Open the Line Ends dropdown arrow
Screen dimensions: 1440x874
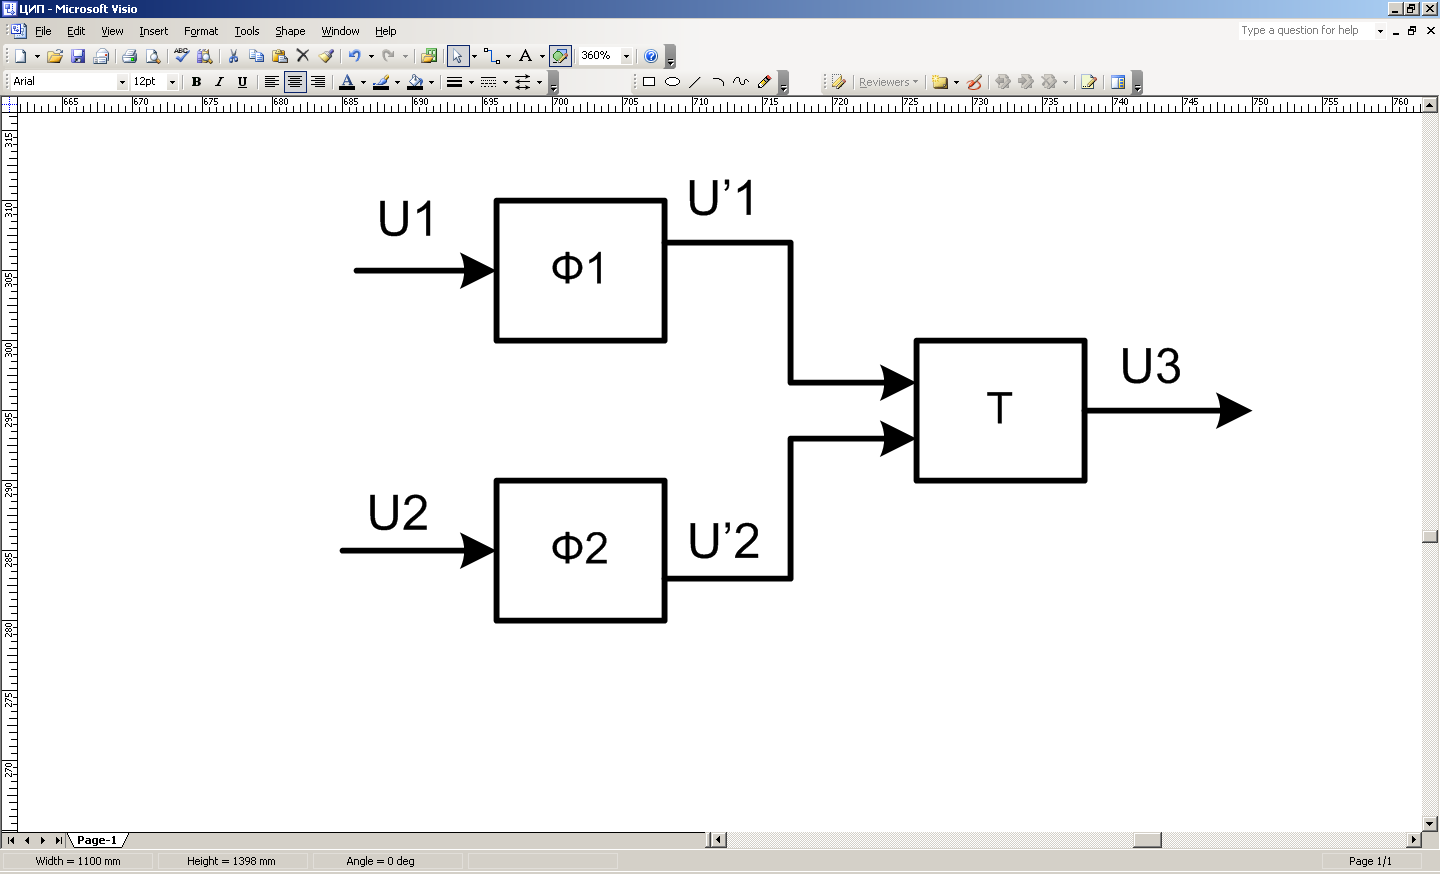[539, 82]
